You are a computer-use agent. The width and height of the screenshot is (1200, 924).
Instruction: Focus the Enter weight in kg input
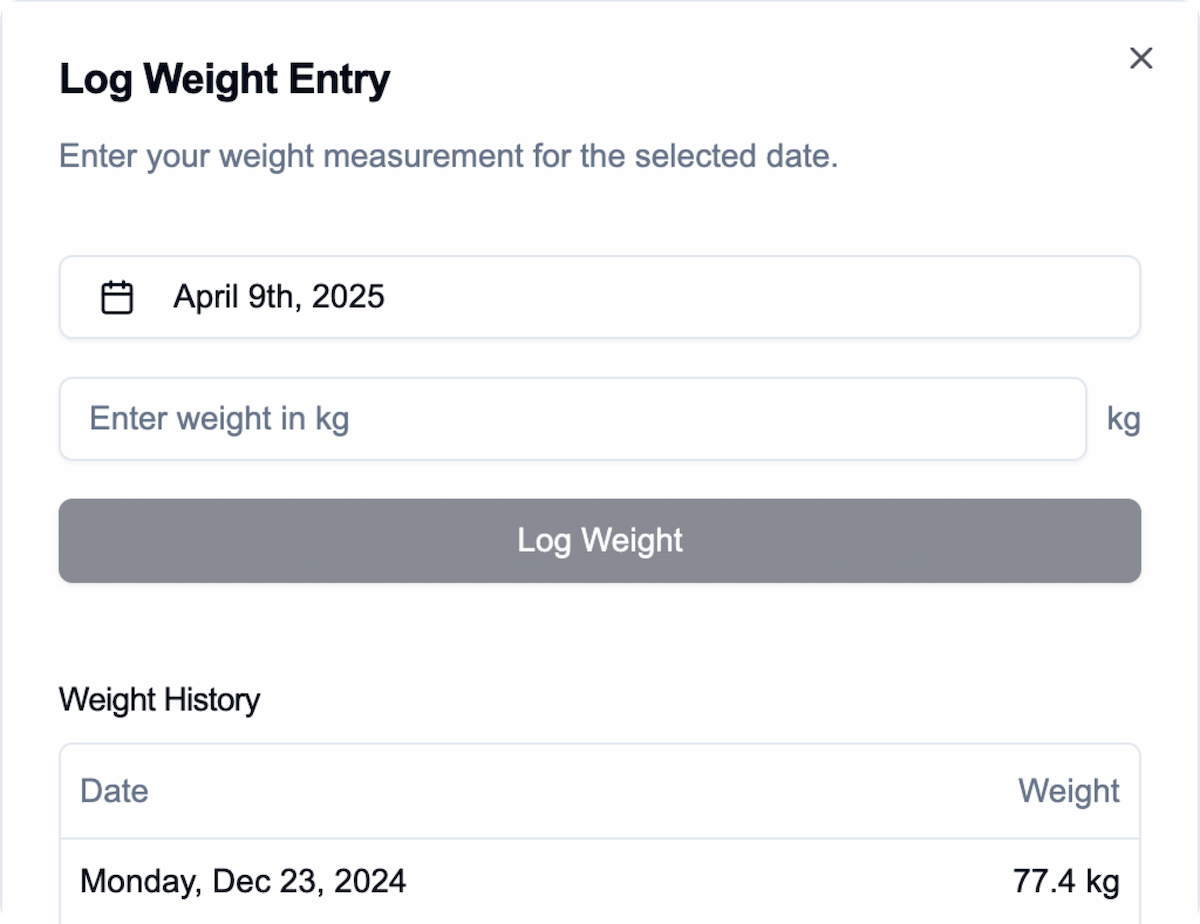(x=572, y=419)
